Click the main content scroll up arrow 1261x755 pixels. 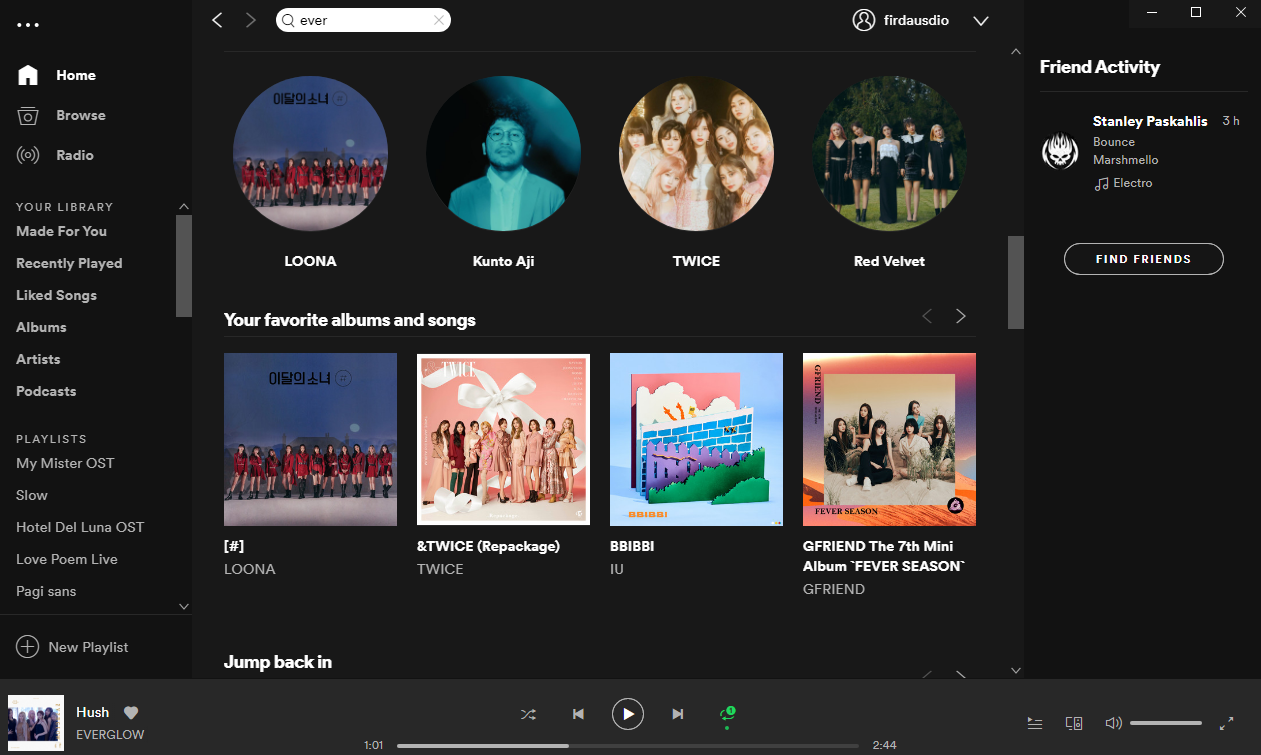(x=1016, y=51)
